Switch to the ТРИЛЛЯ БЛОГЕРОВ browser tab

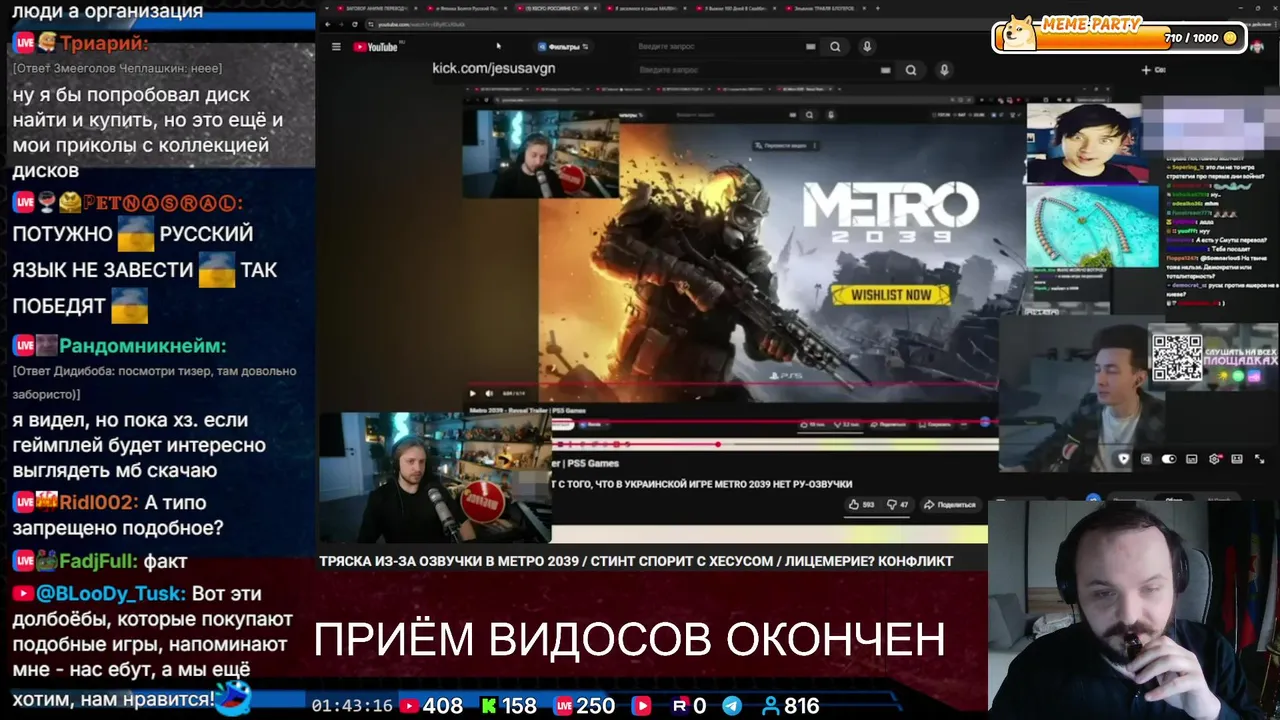pos(825,8)
